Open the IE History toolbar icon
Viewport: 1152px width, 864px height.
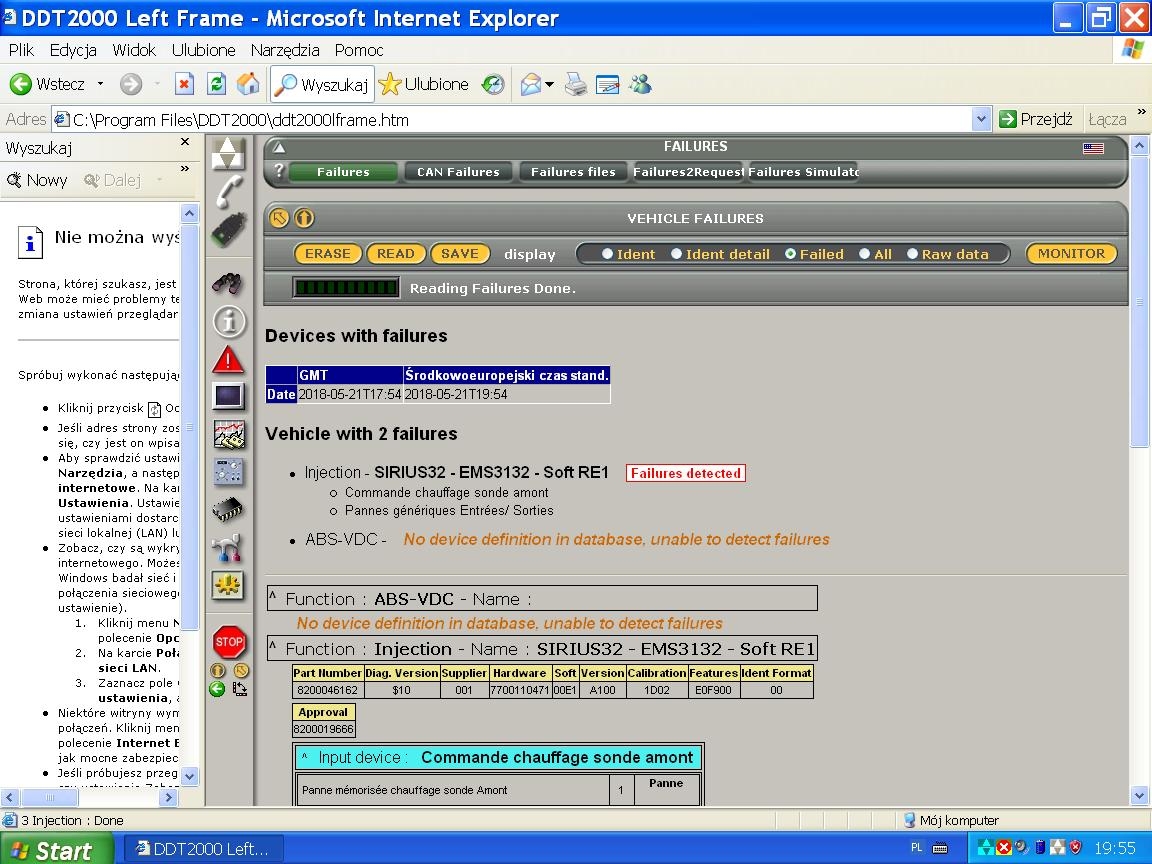(x=493, y=84)
